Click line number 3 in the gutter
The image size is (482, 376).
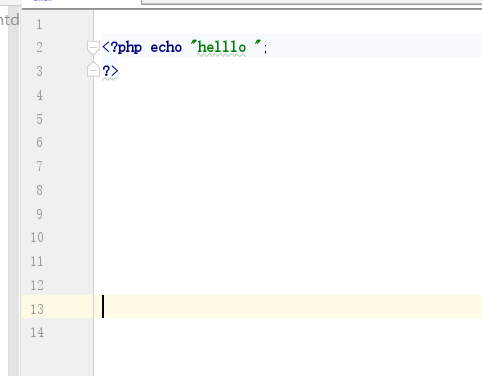(39, 71)
